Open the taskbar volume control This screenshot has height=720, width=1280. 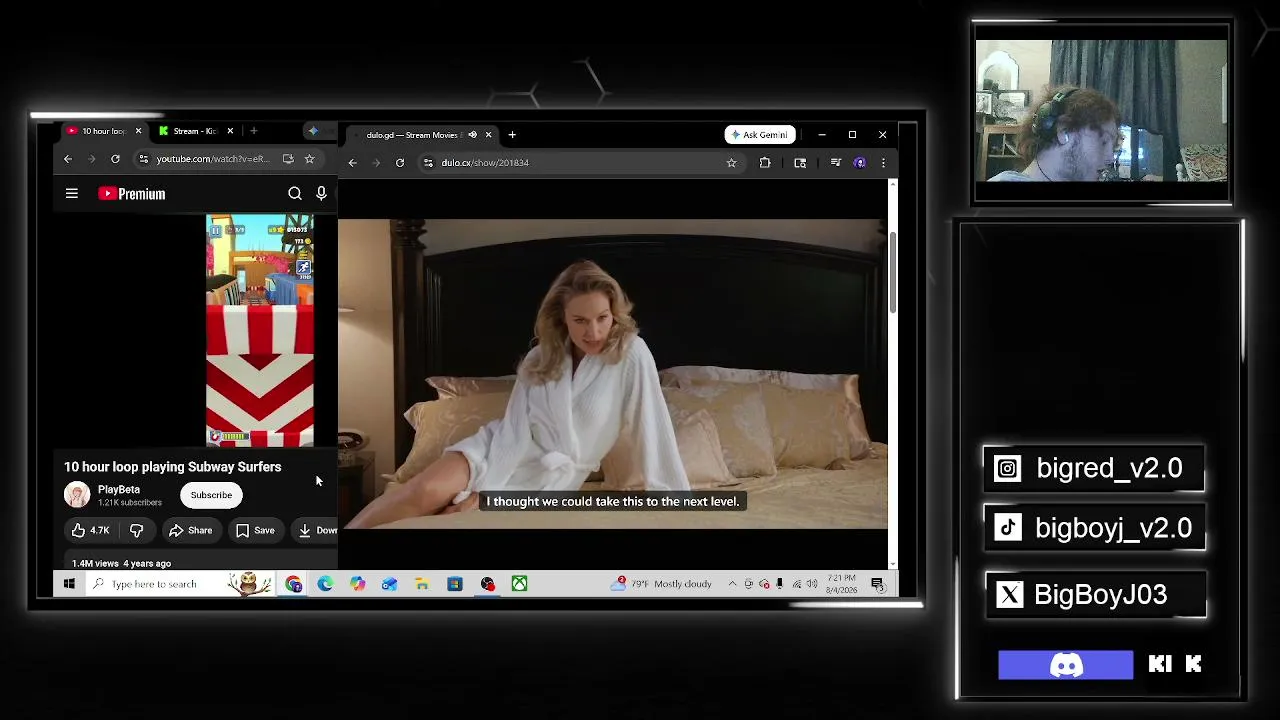pyautogui.click(x=812, y=584)
